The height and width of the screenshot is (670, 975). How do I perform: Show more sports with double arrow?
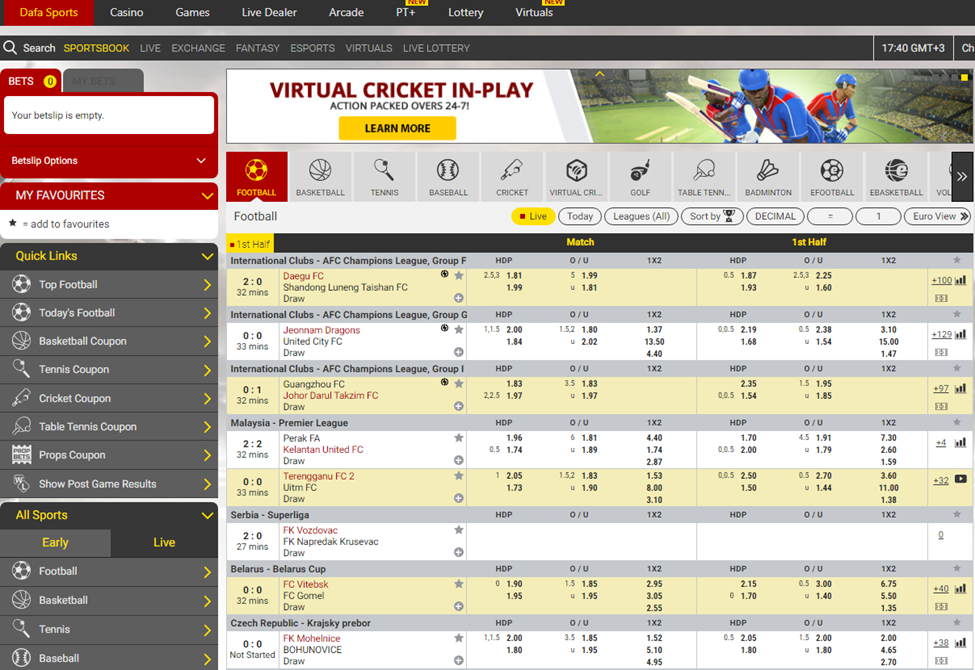(x=962, y=177)
